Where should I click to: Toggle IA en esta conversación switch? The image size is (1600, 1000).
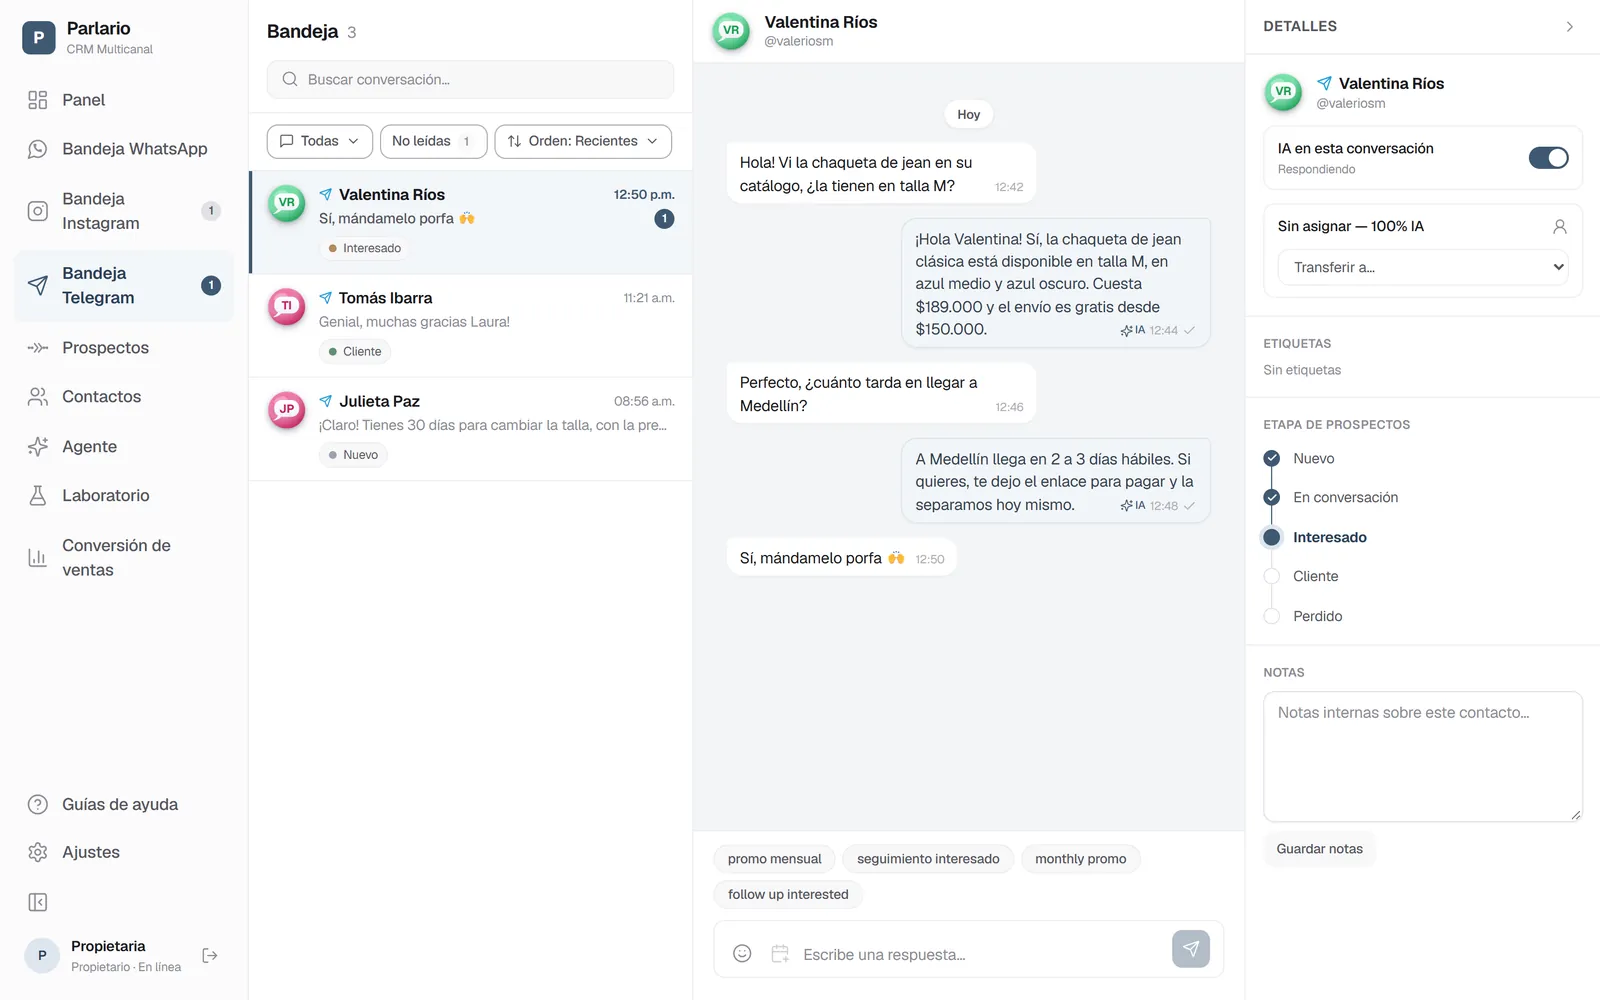[x=1548, y=158]
